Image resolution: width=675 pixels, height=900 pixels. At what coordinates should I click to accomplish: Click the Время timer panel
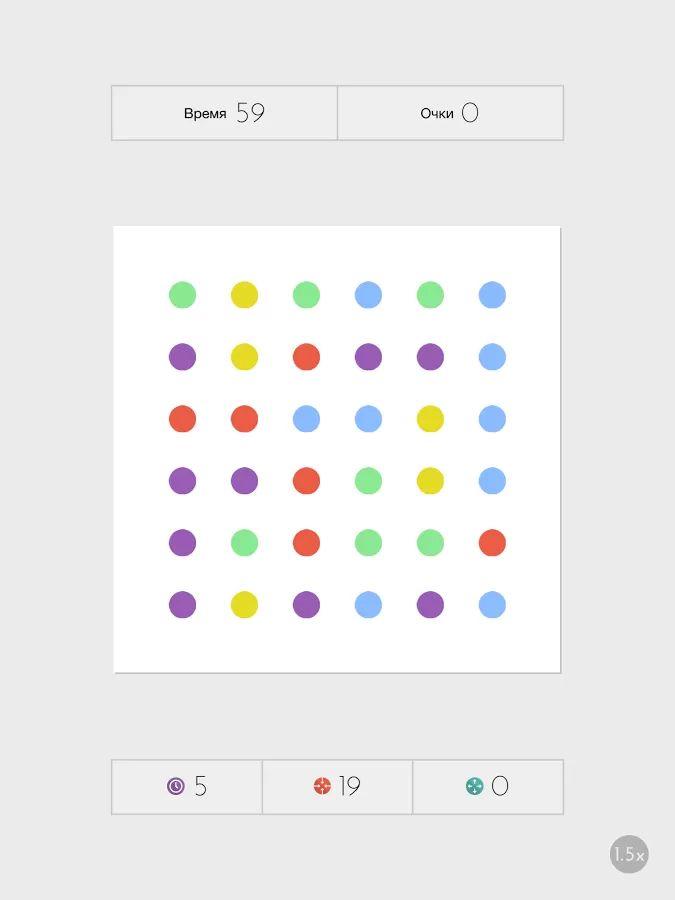coord(224,113)
